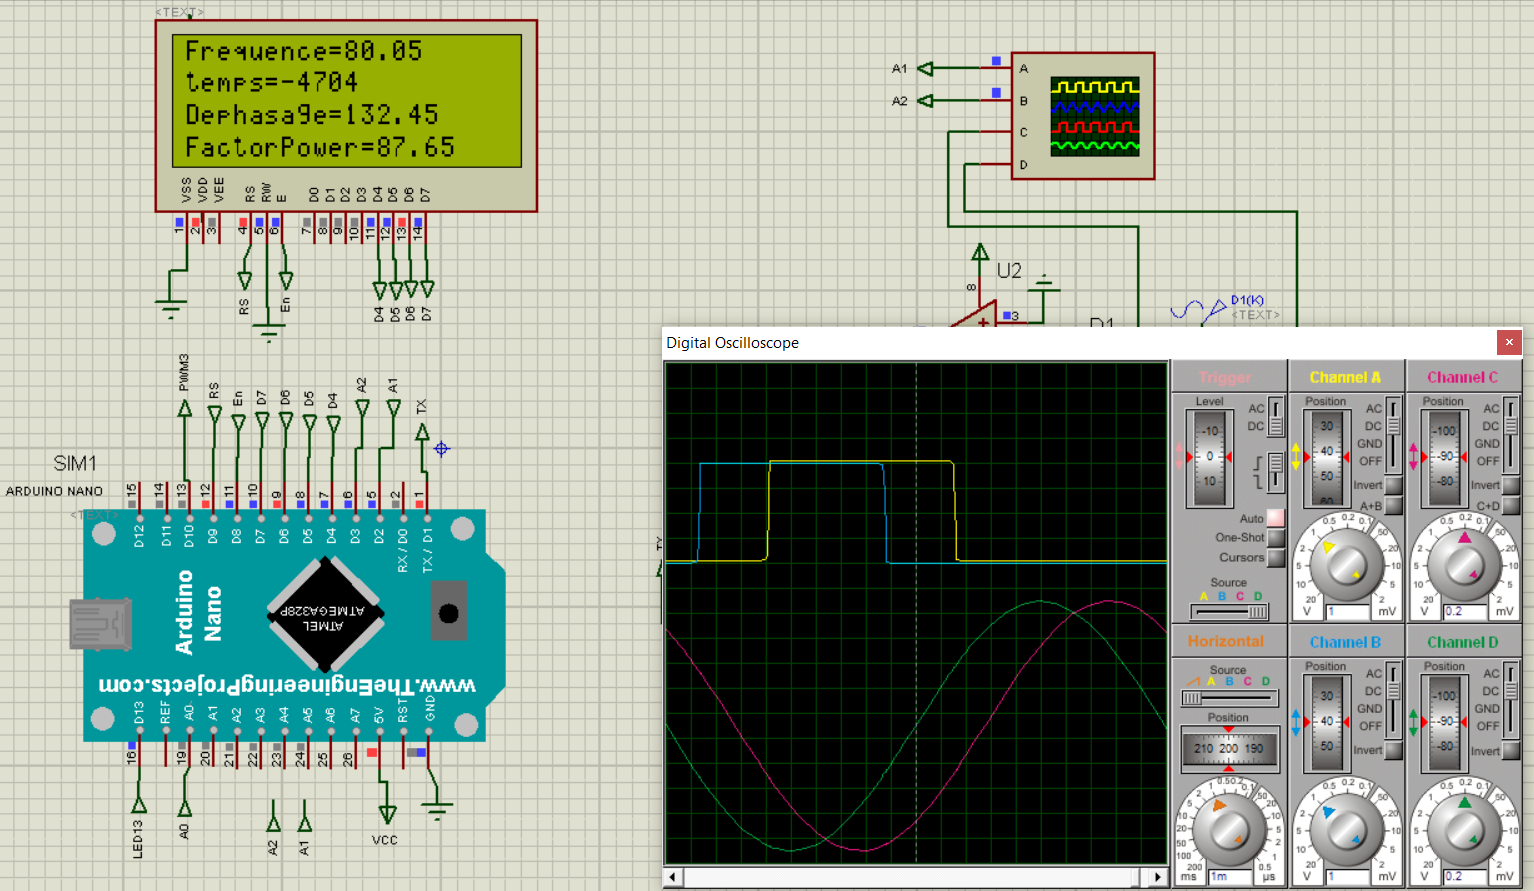Click the Channel D volts-per-division knob

pyautogui.click(x=1464, y=829)
